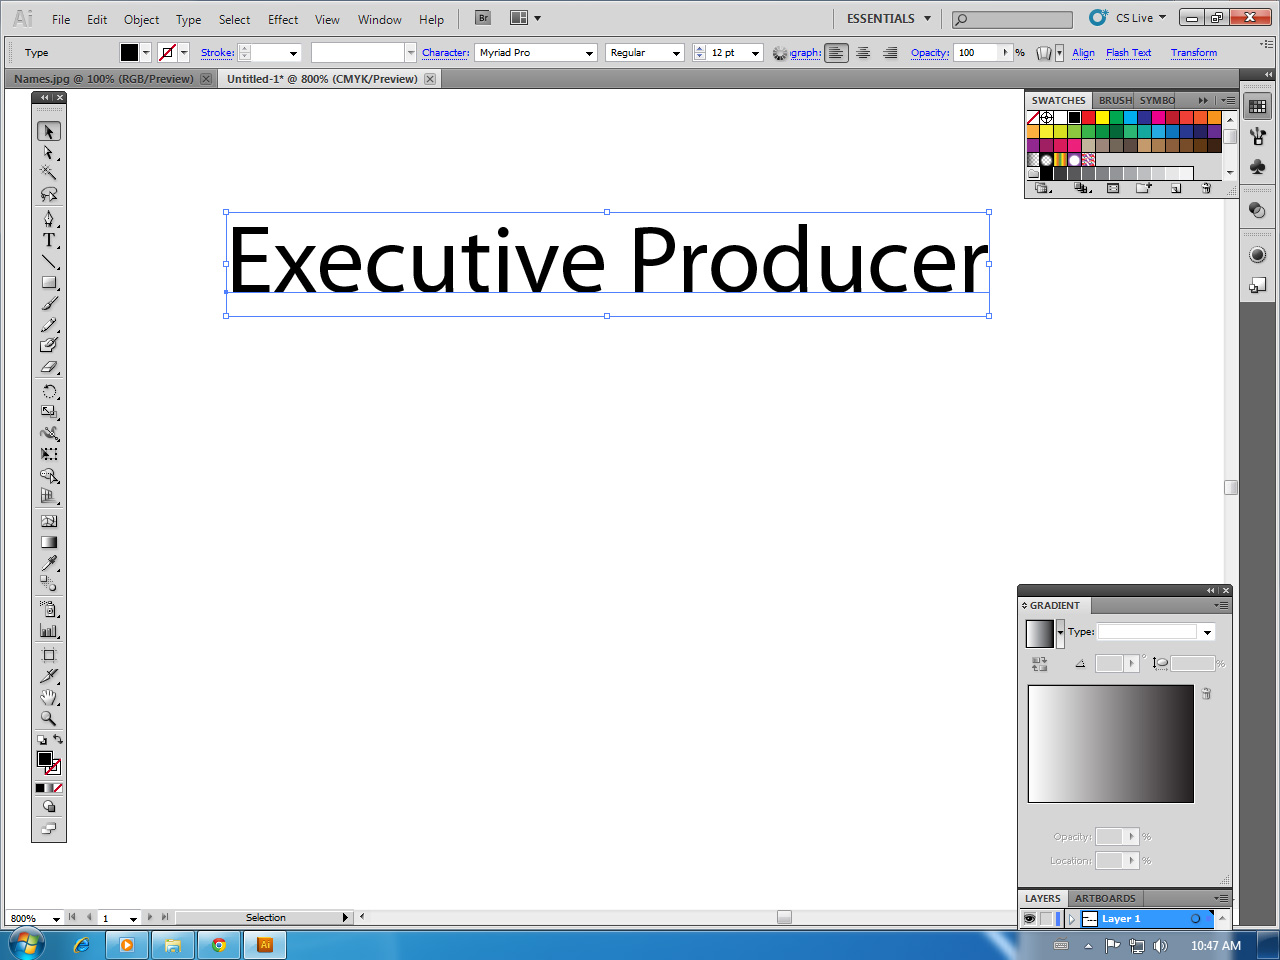Open Adobe Bridge from the application bar

tap(481, 17)
